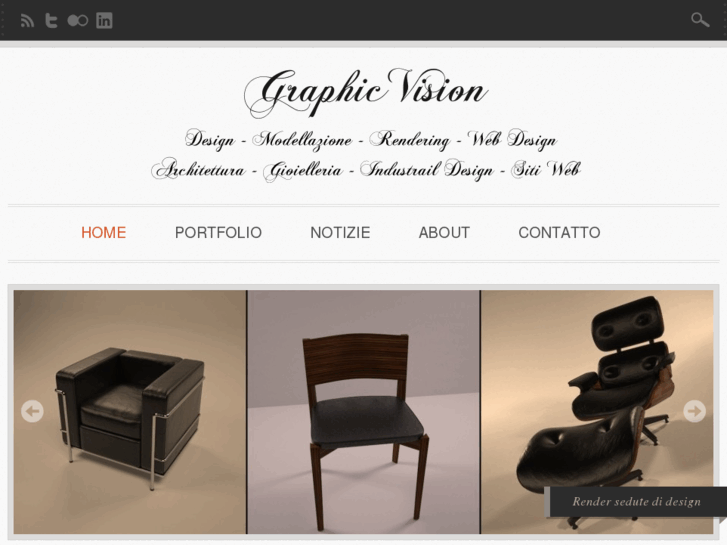
Task: Click the Twitter icon in top bar
Action: [x=51, y=20]
